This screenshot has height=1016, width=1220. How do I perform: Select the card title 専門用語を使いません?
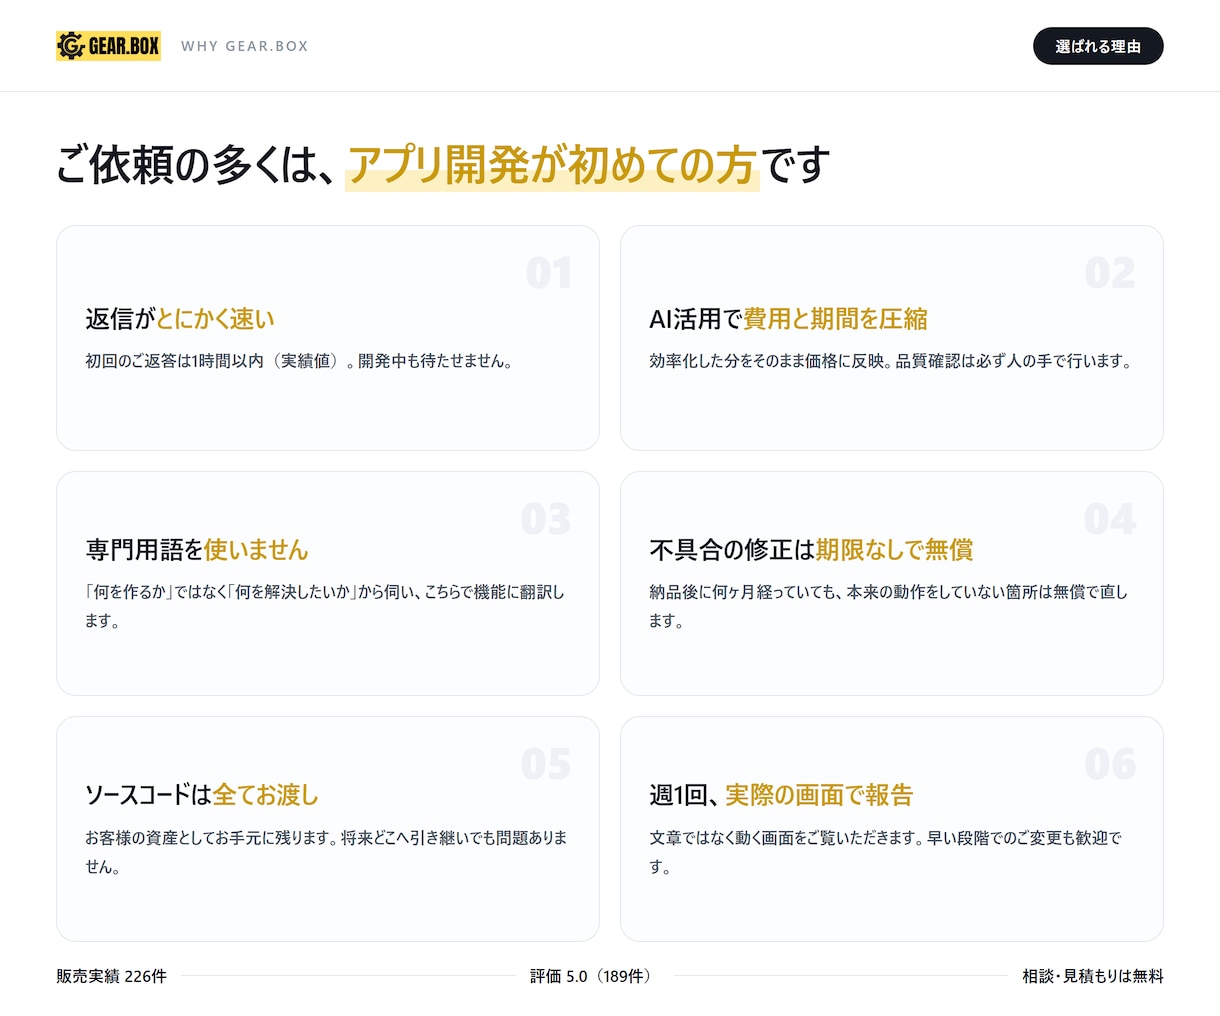(x=197, y=550)
